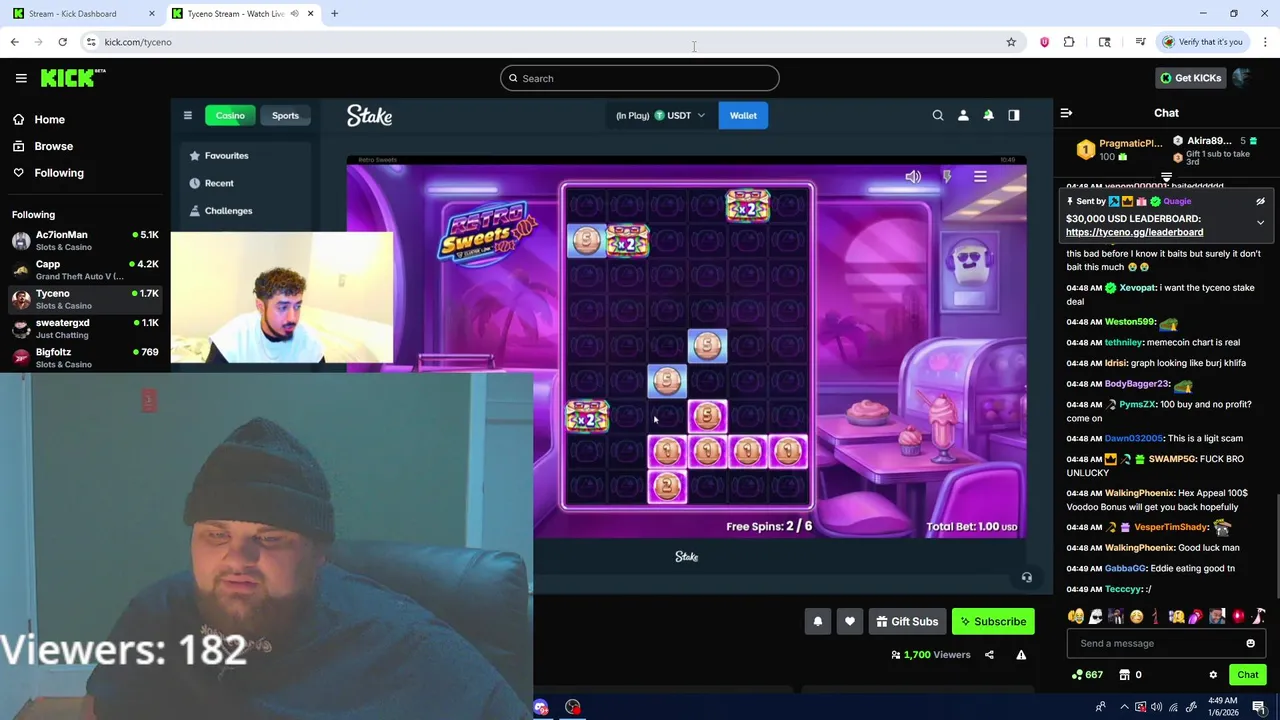Image resolution: width=1280 pixels, height=720 pixels.
Task: Open browser media control icon
Action: (x=1140, y=42)
